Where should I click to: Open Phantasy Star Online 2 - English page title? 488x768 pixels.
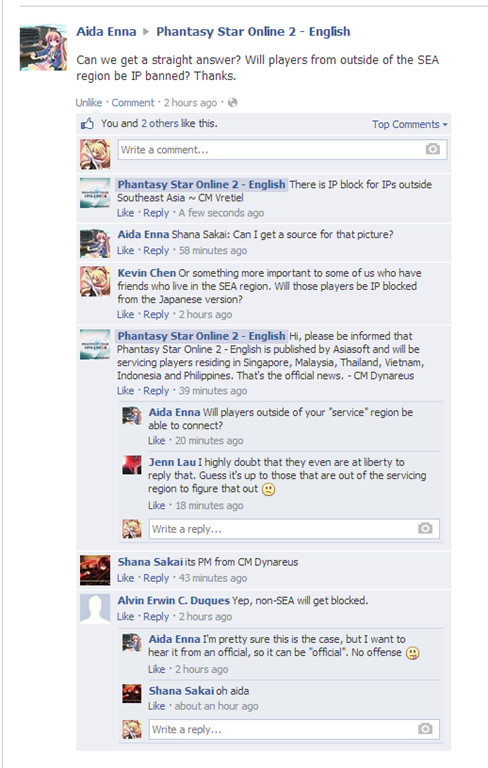(x=253, y=32)
